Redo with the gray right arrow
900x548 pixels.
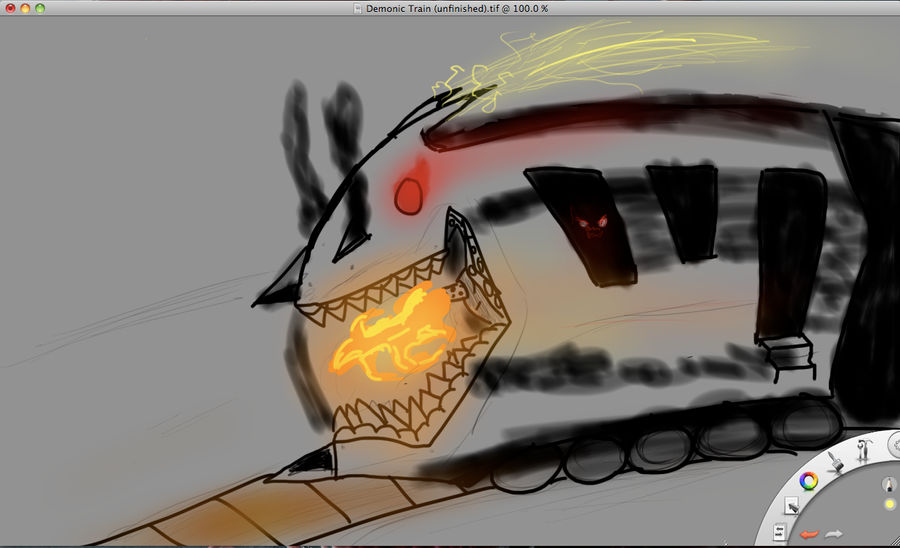[833, 534]
